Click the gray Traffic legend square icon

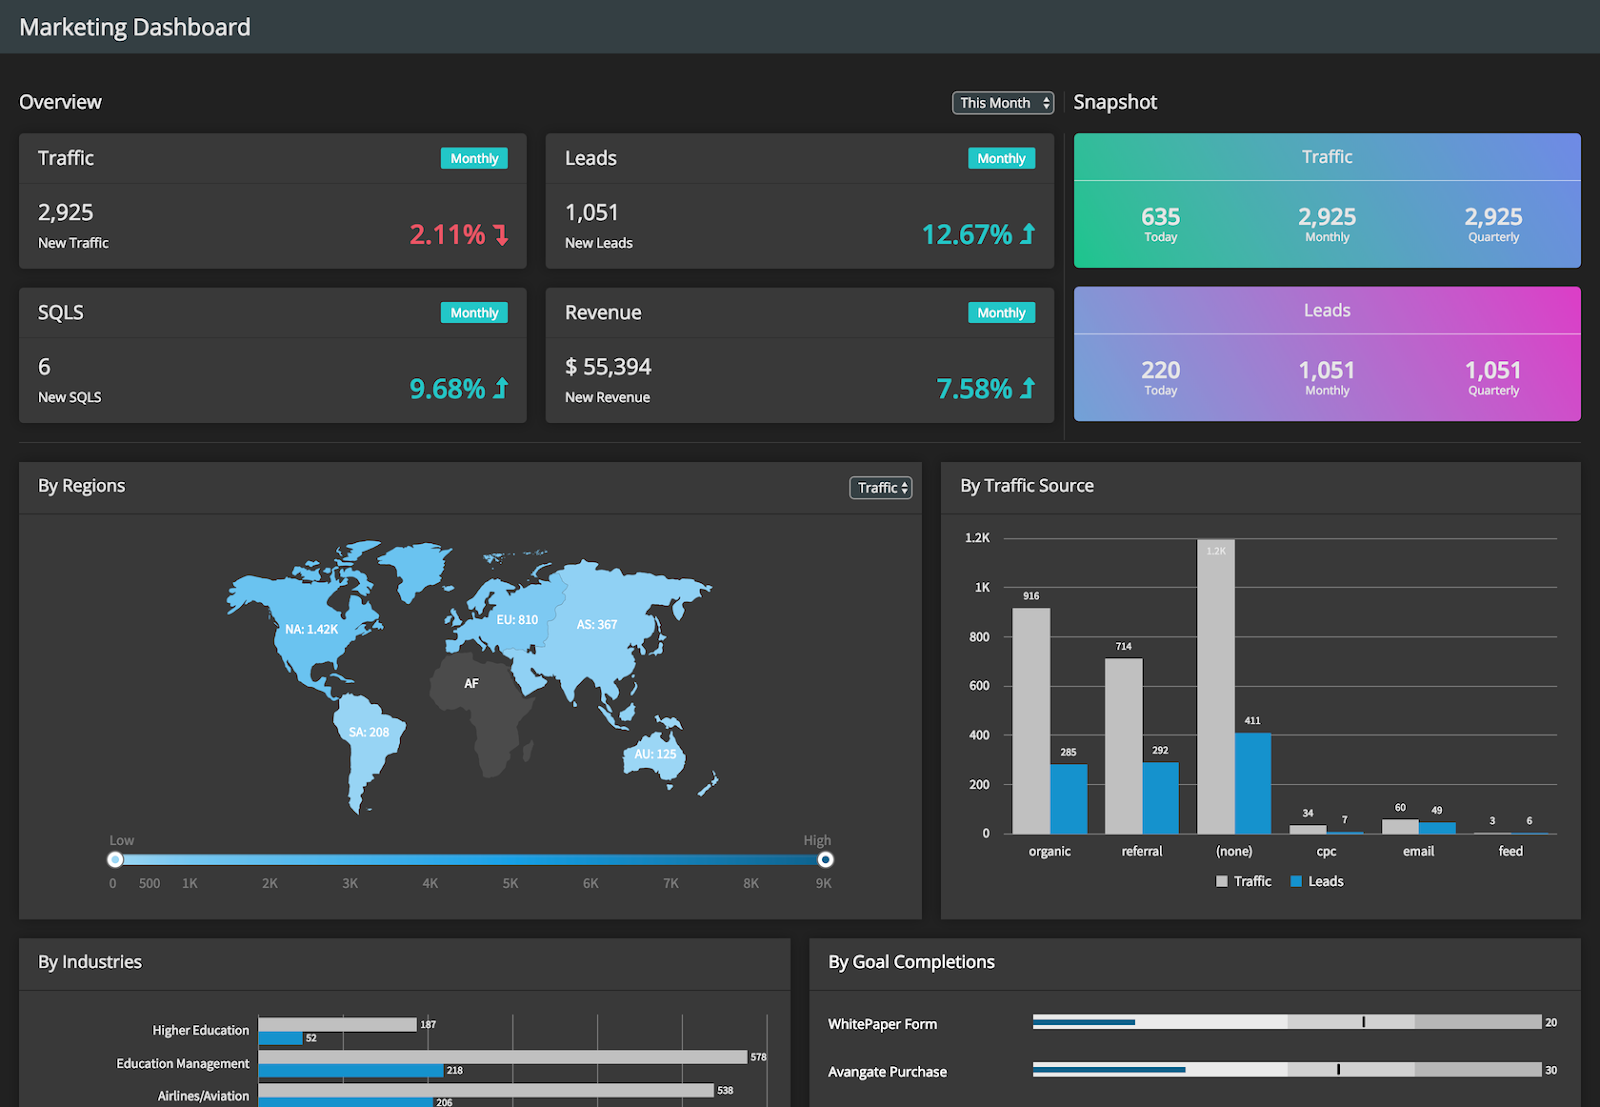pyautogui.click(x=1221, y=880)
